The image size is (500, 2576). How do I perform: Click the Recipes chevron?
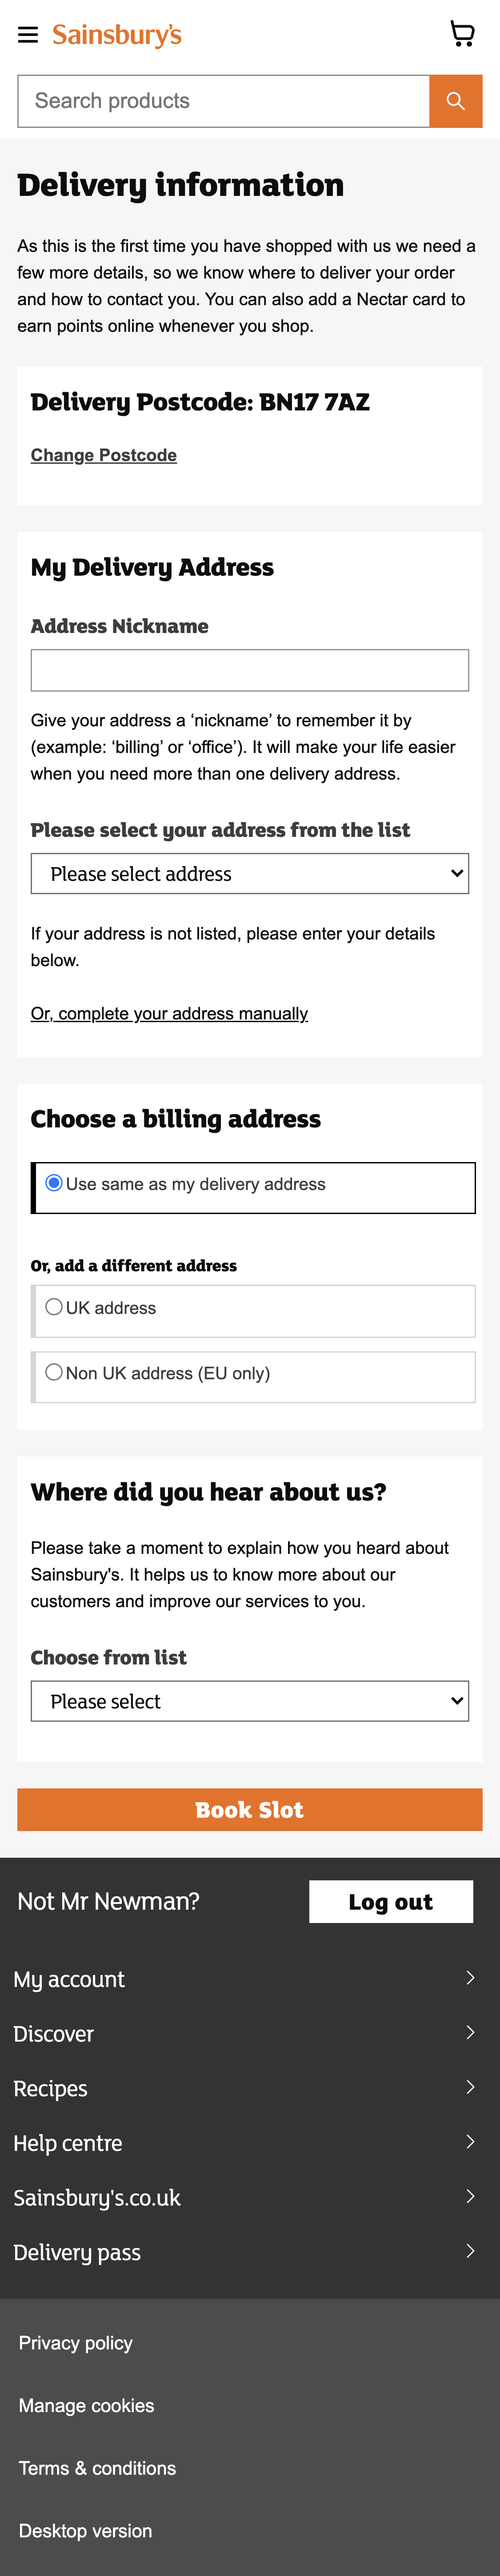(250, 2088)
